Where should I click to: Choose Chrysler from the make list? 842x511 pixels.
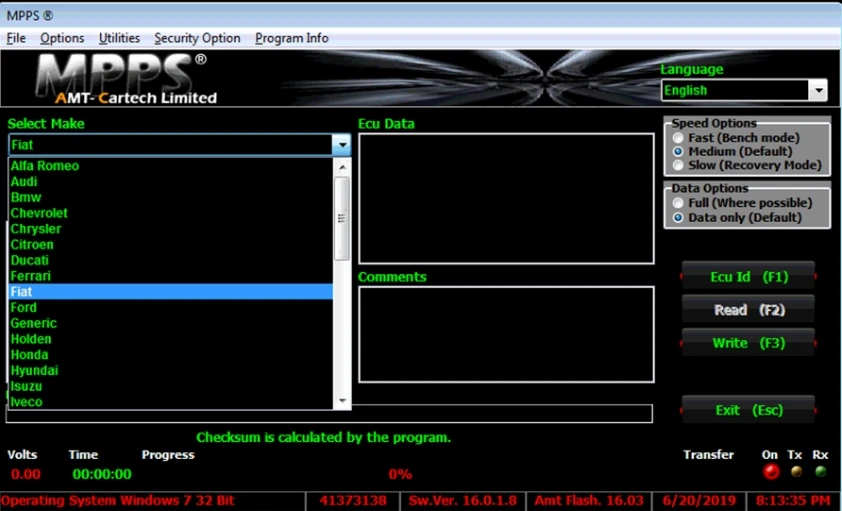[x=171, y=229]
